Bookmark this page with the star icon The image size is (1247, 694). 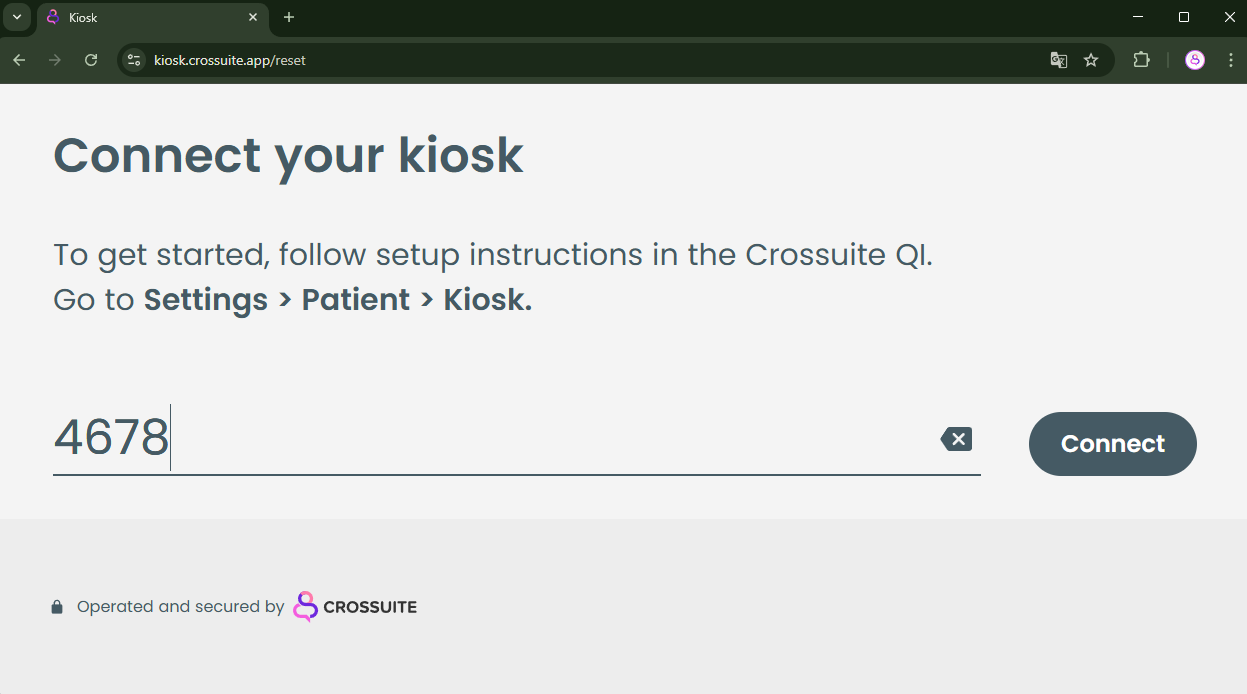[1091, 60]
